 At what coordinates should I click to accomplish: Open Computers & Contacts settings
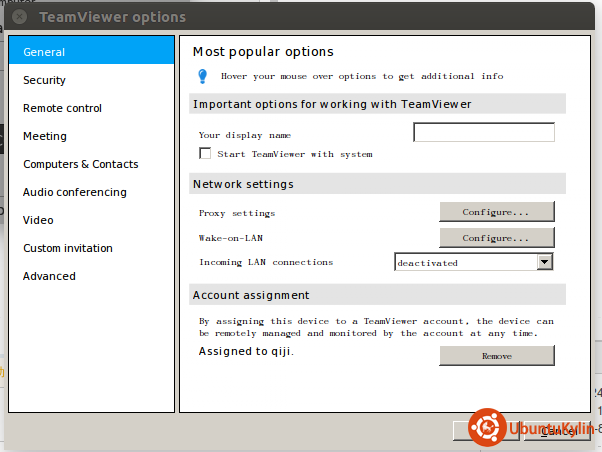click(81, 164)
